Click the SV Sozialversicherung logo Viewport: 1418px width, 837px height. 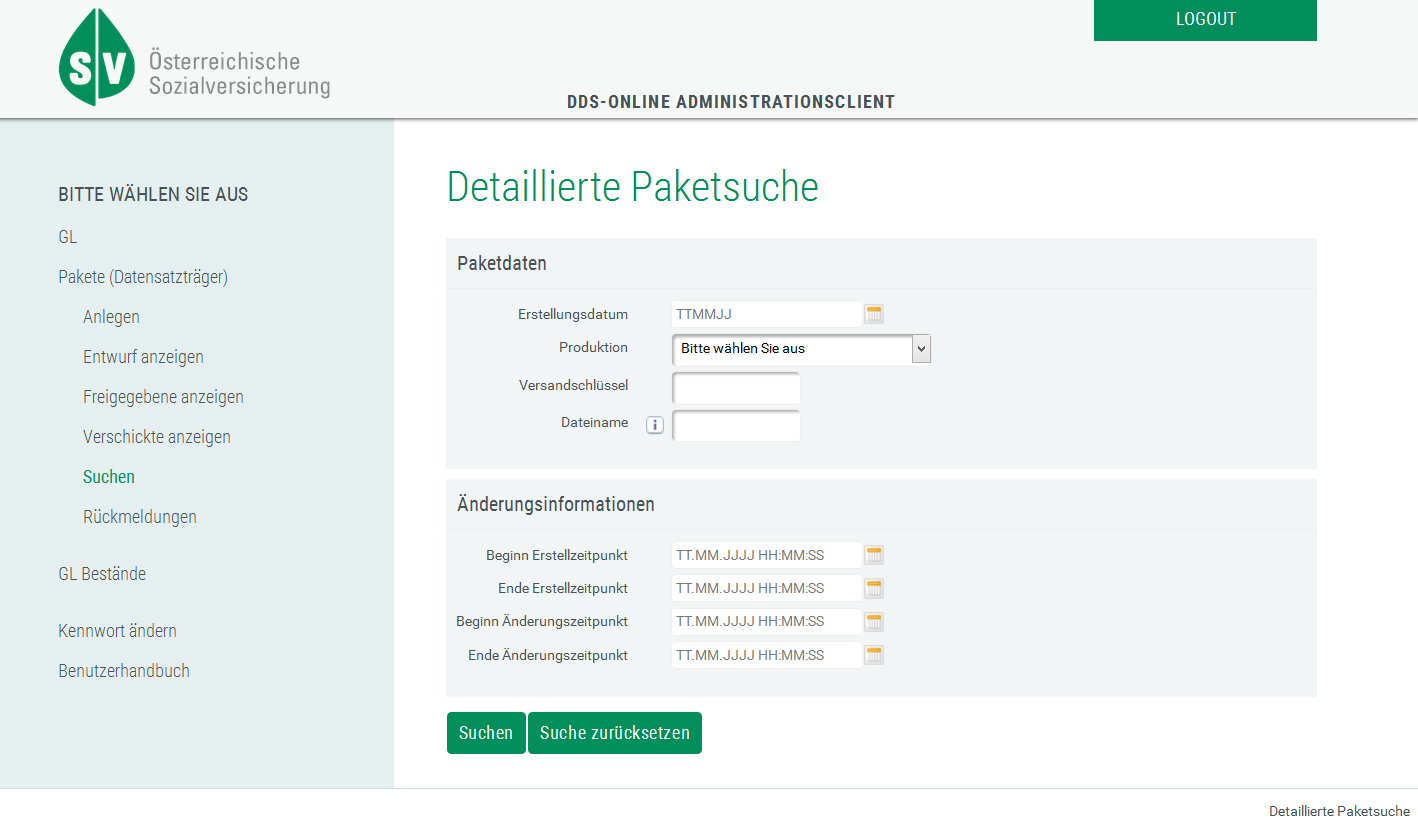click(195, 58)
